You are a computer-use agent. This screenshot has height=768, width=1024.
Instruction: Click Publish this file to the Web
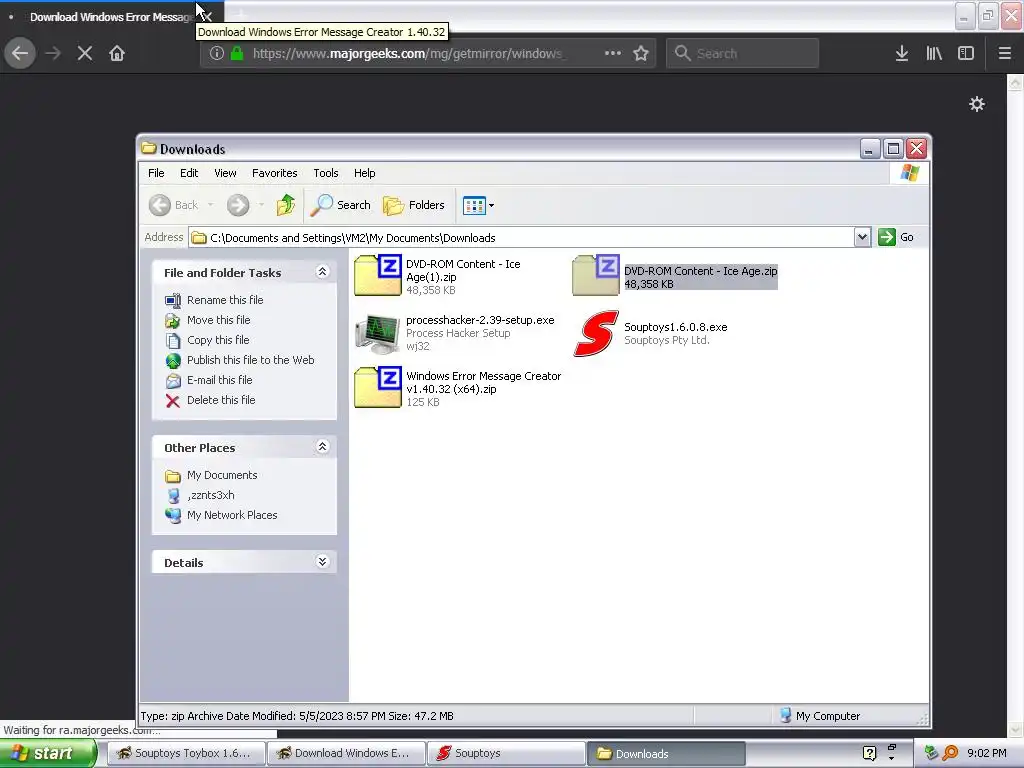tap(250, 360)
